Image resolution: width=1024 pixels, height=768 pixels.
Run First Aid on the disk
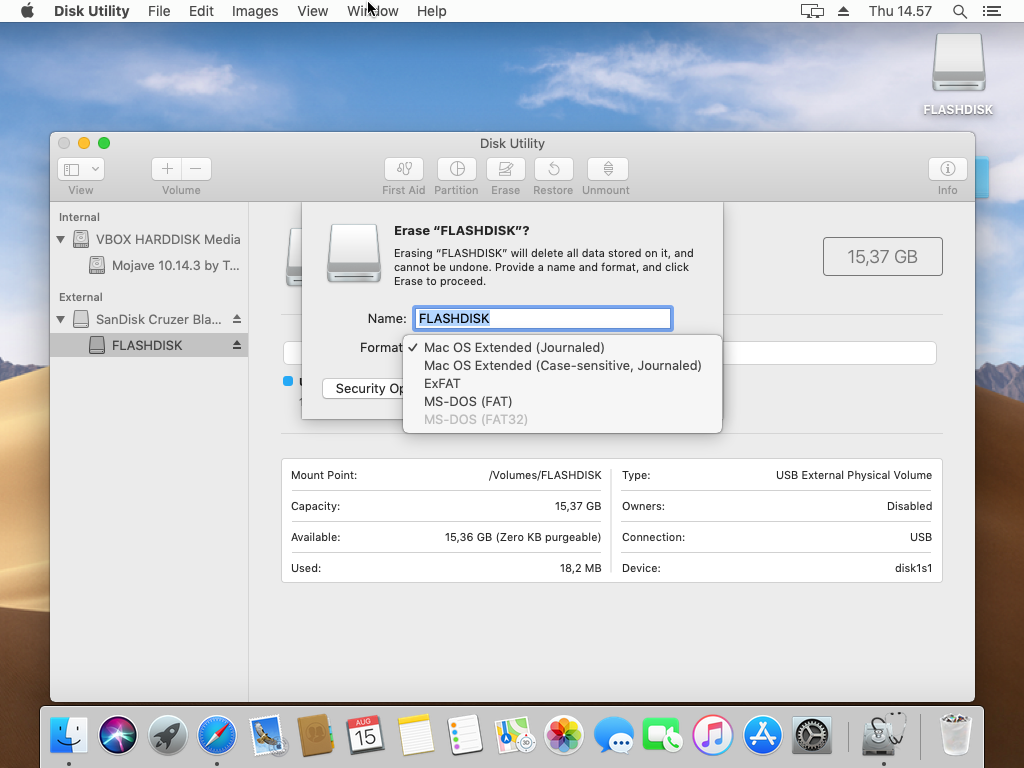[x=403, y=169]
